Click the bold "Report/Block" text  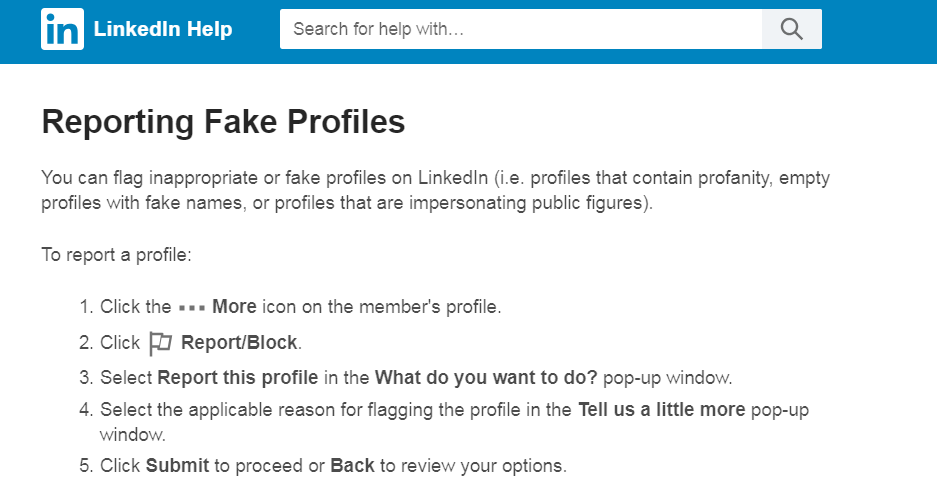239,343
